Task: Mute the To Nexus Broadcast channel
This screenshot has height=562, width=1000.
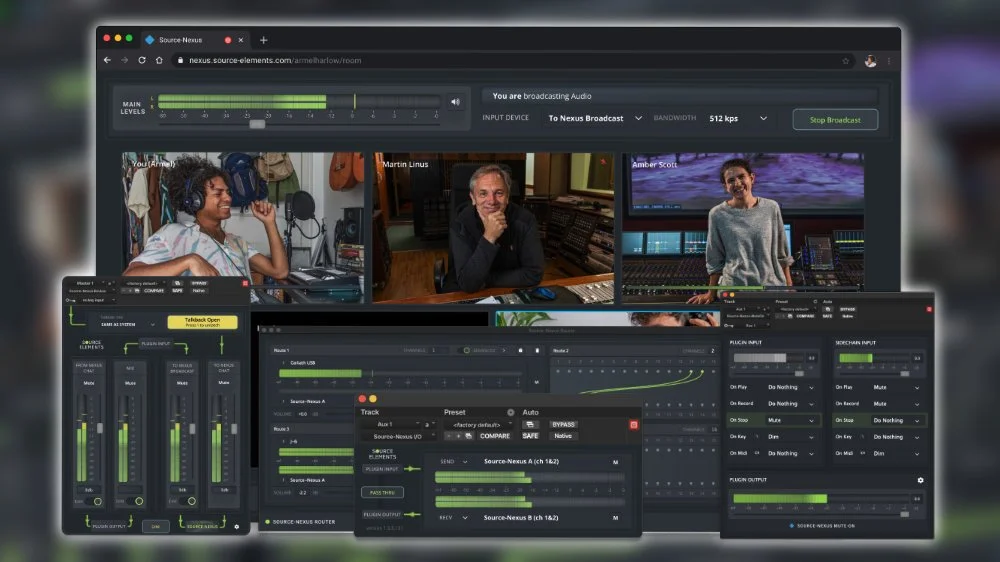Action: coord(182,383)
